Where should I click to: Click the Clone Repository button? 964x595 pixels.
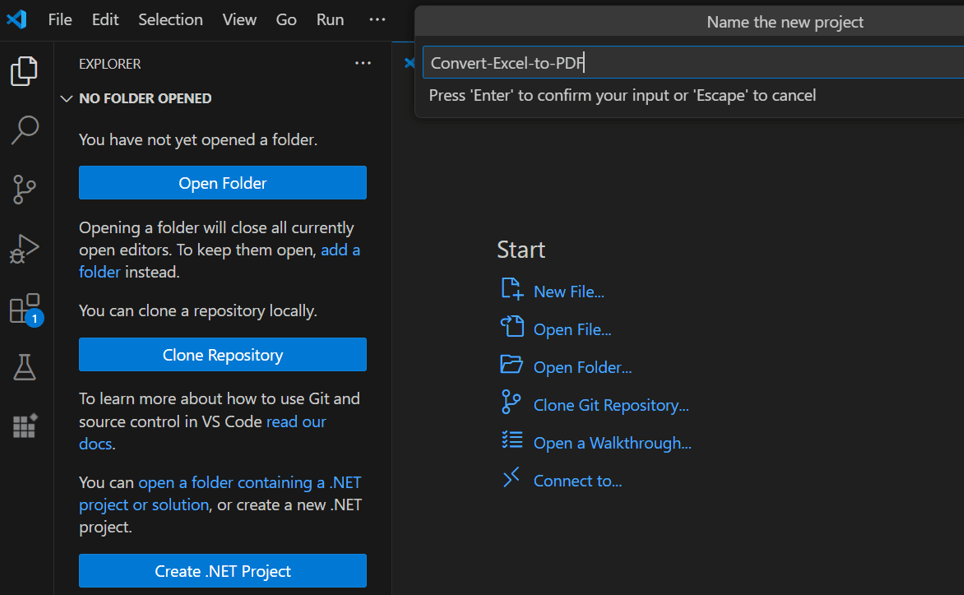pos(222,354)
